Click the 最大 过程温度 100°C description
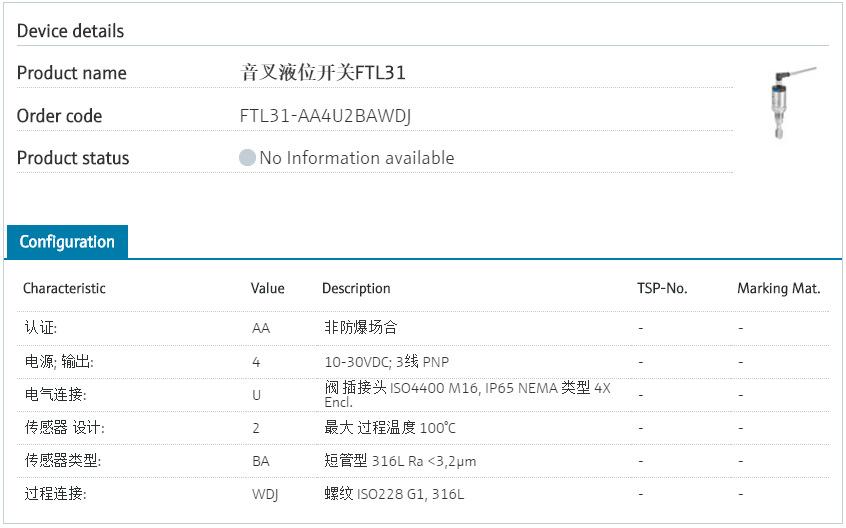This screenshot has height=528, width=846. pos(389,428)
